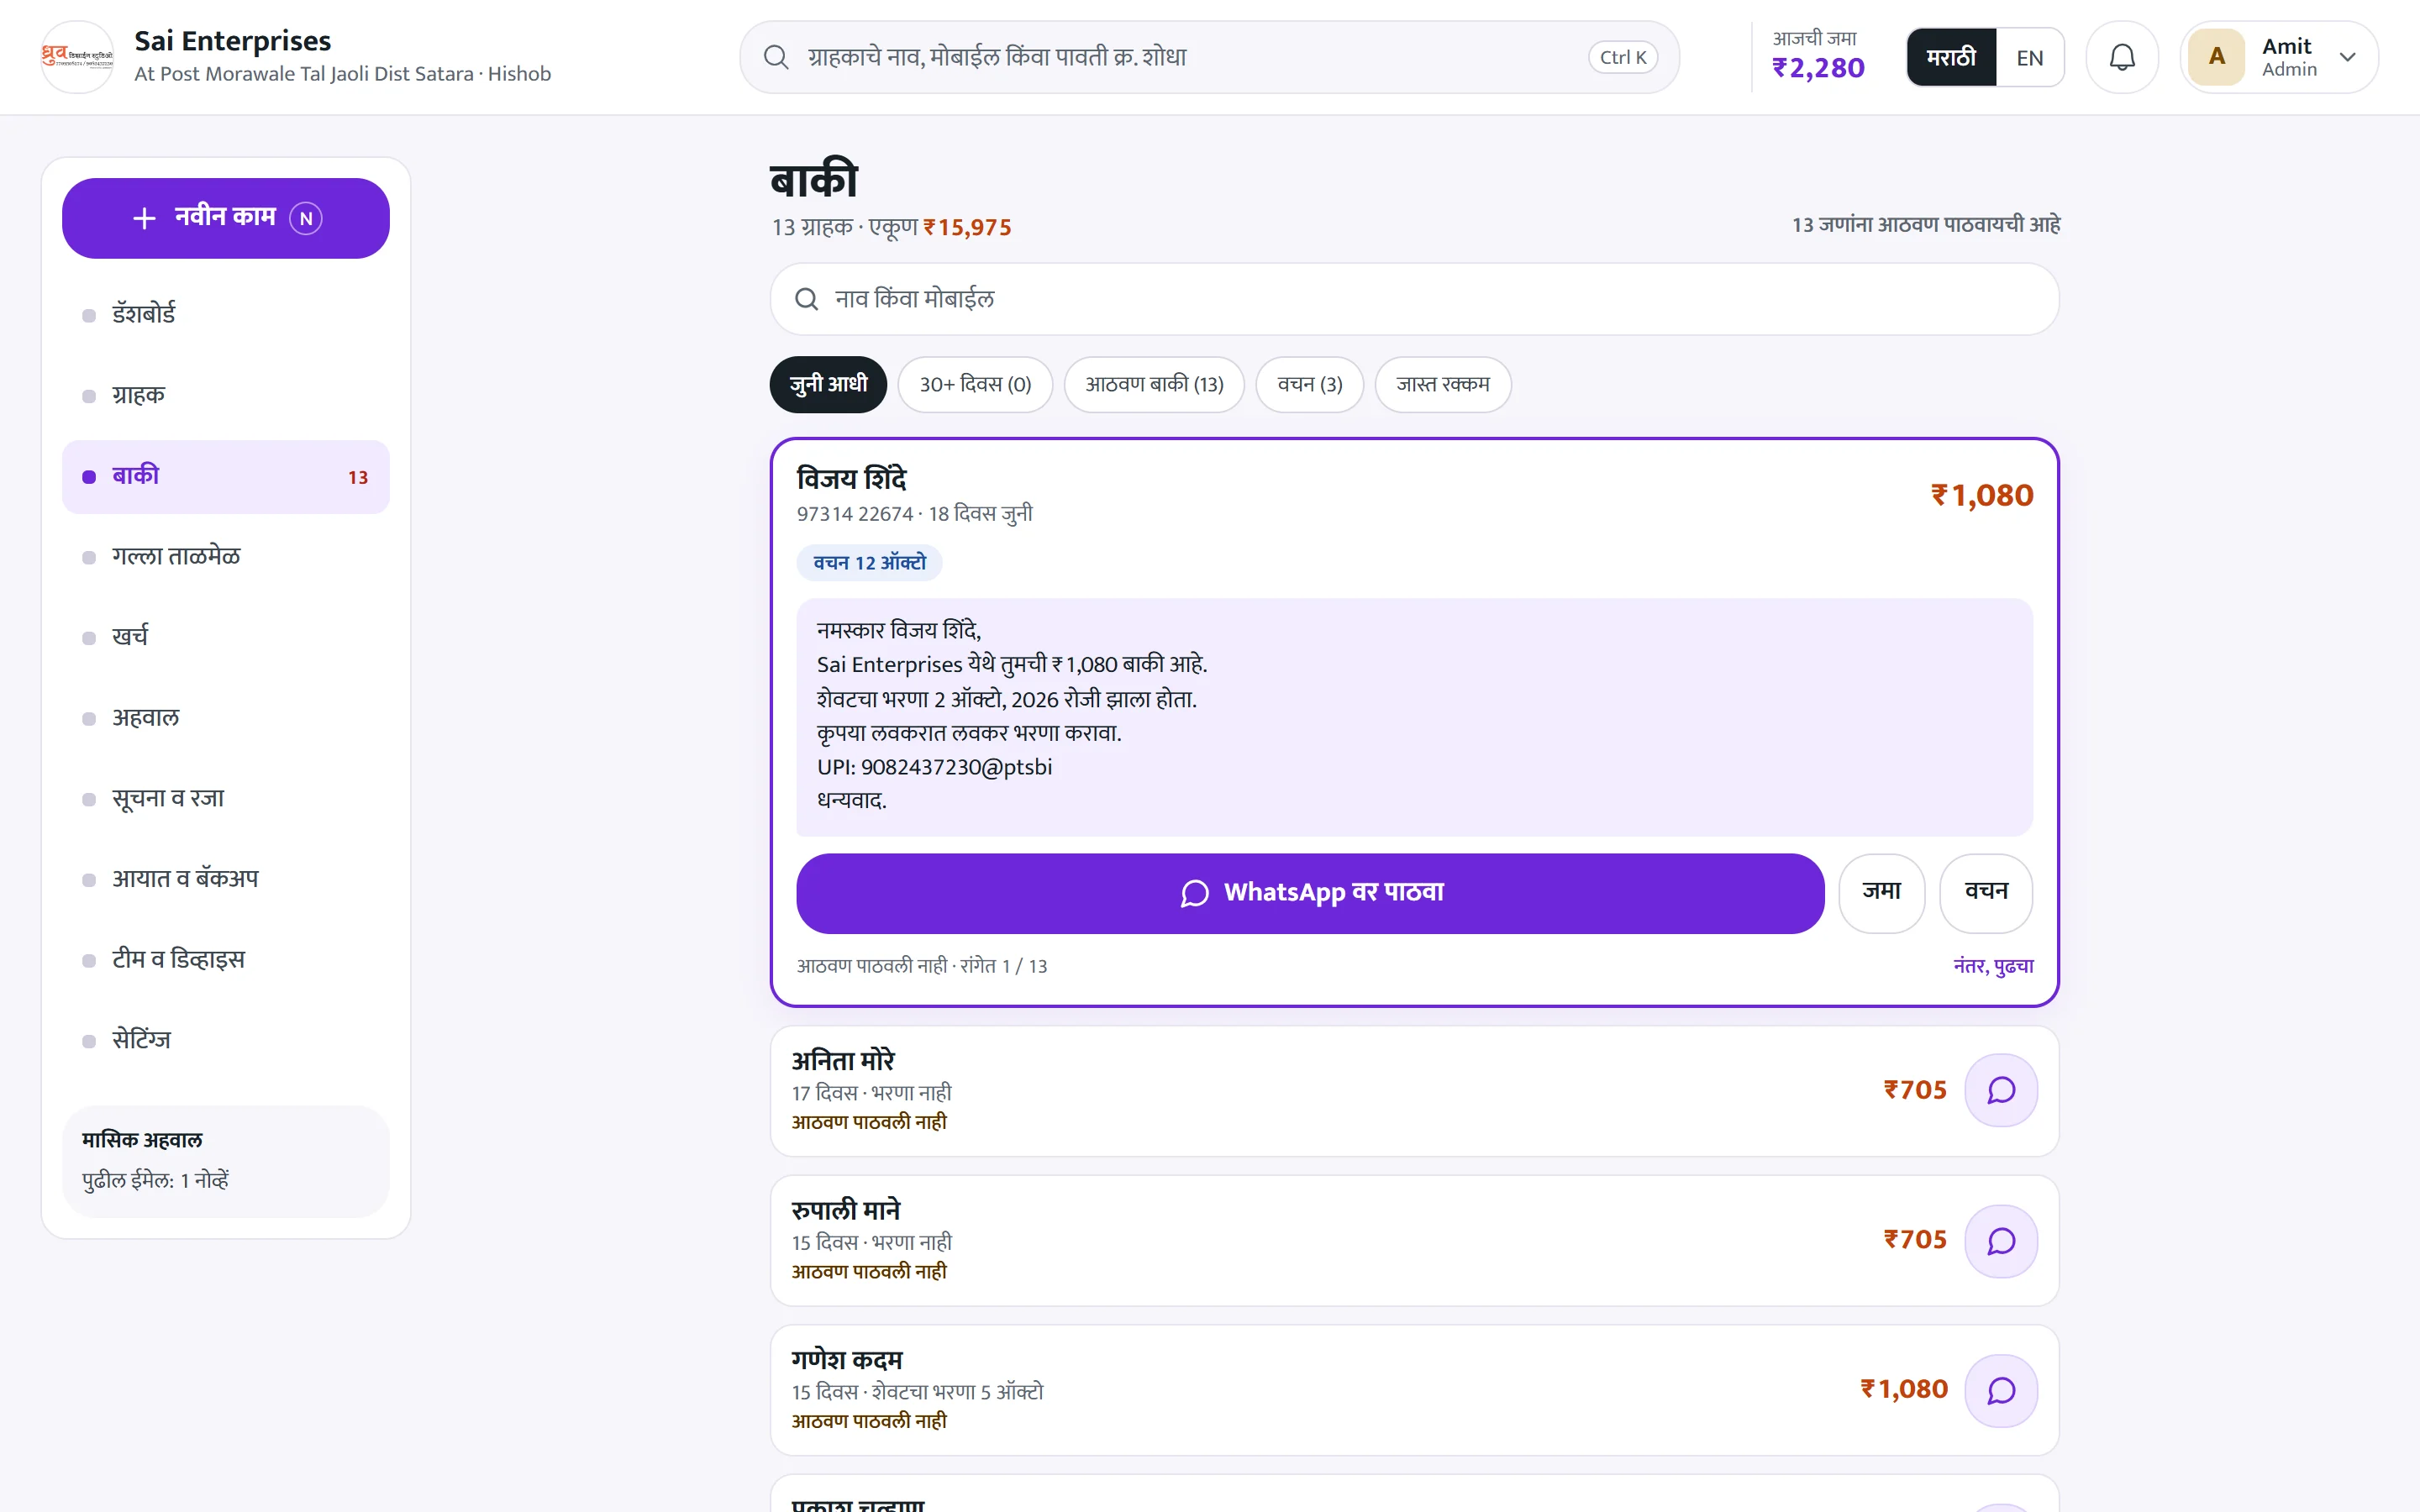Click the Amit avatar icon
The width and height of the screenshot is (2420, 1512).
[2216, 57]
